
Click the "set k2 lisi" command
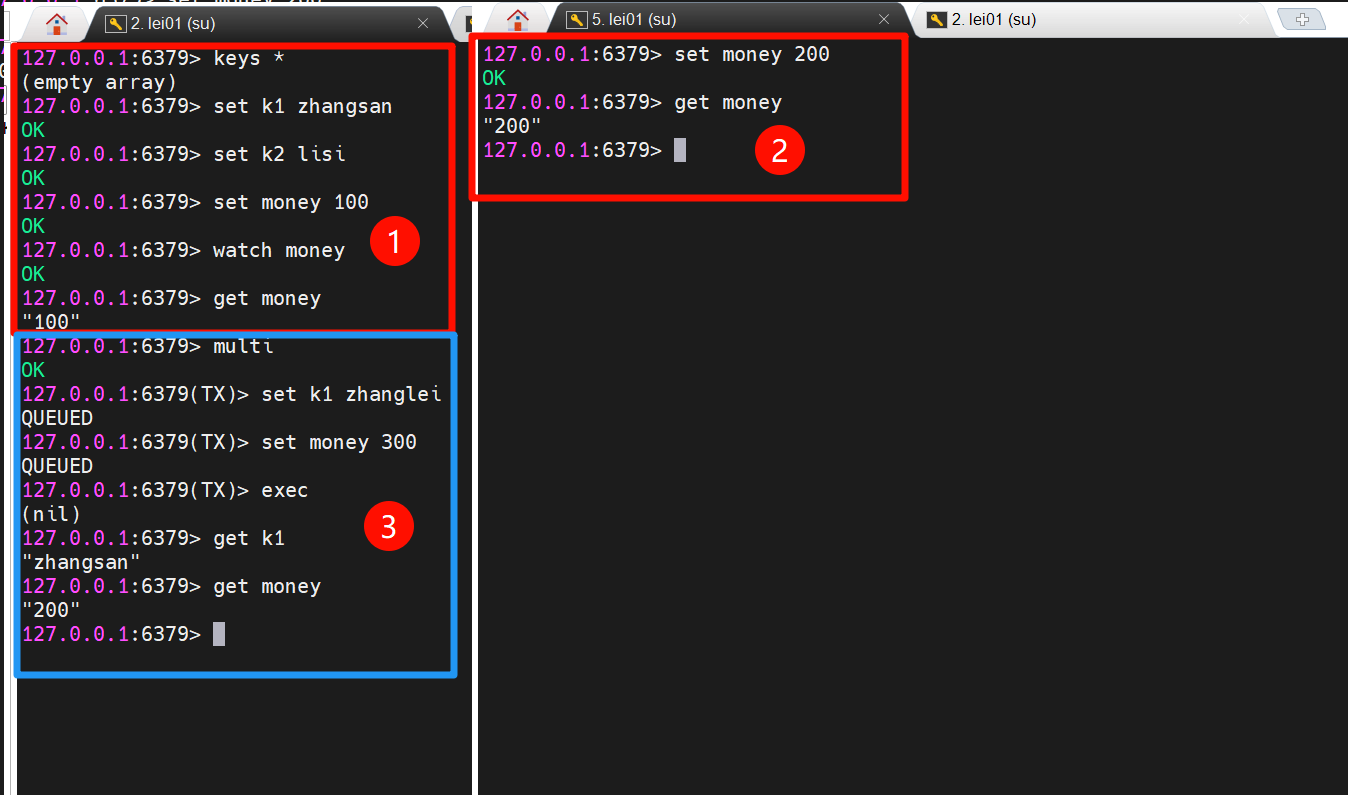click(x=279, y=154)
